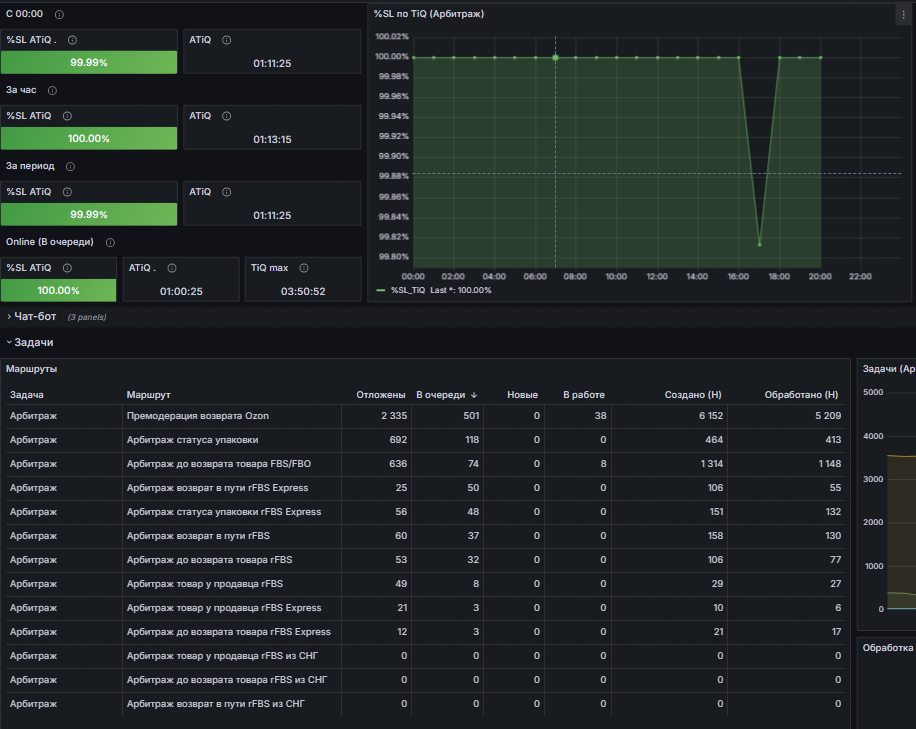Click the Маршруты panel title
Screen dimensions: 916x729
pyautogui.click(x=32, y=369)
